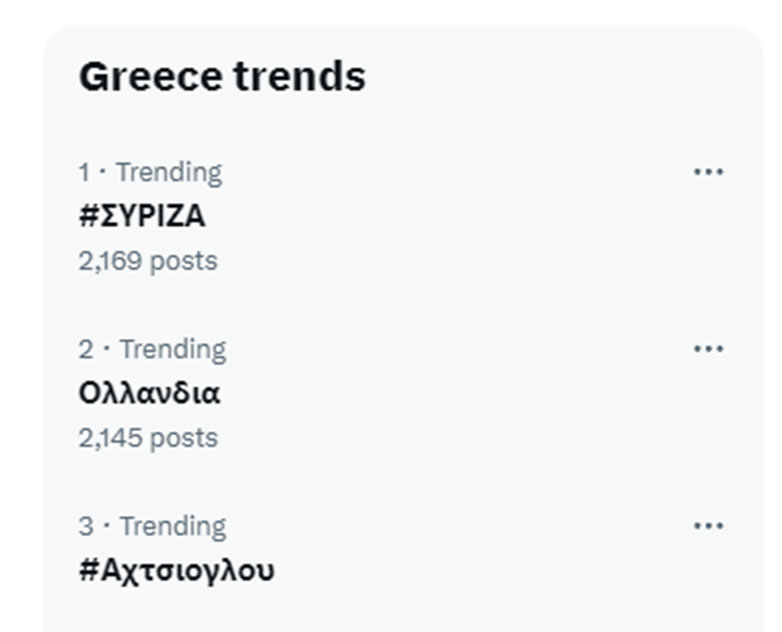Open more options for #Αχτσιογλου trend
Screen dimensions: 782x632
click(x=708, y=526)
